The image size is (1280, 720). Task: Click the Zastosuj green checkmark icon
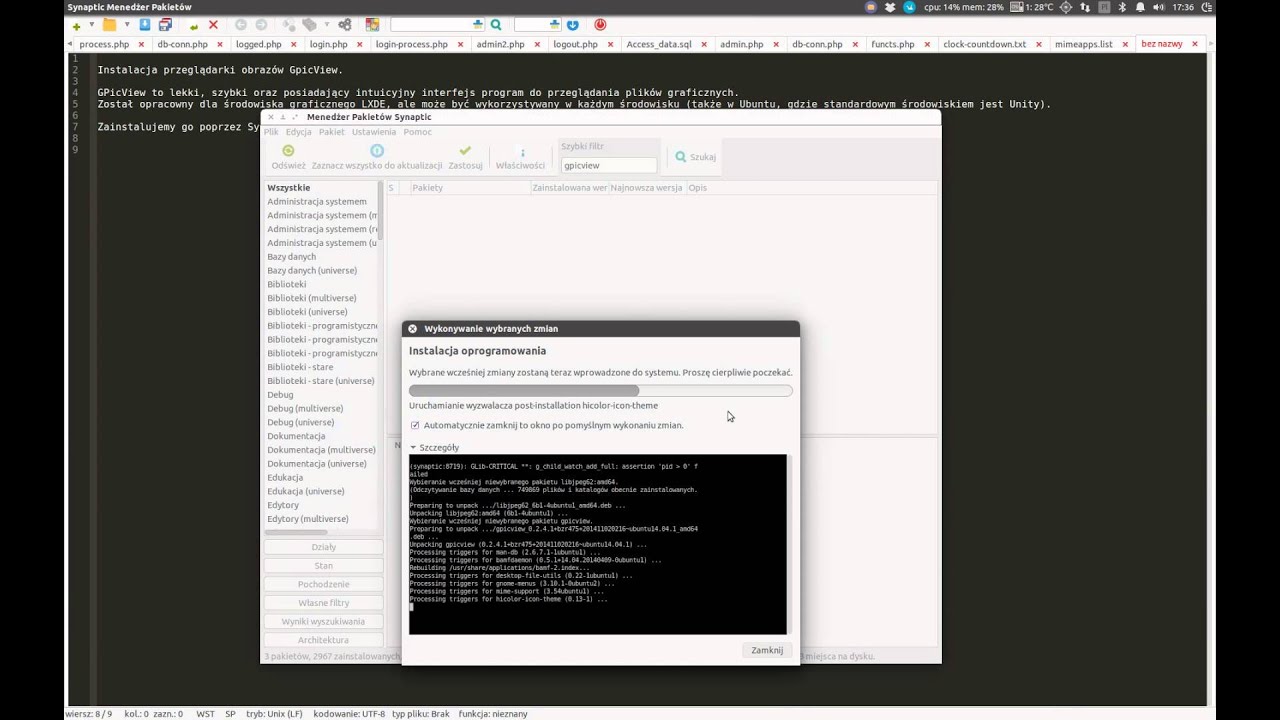[x=465, y=151]
